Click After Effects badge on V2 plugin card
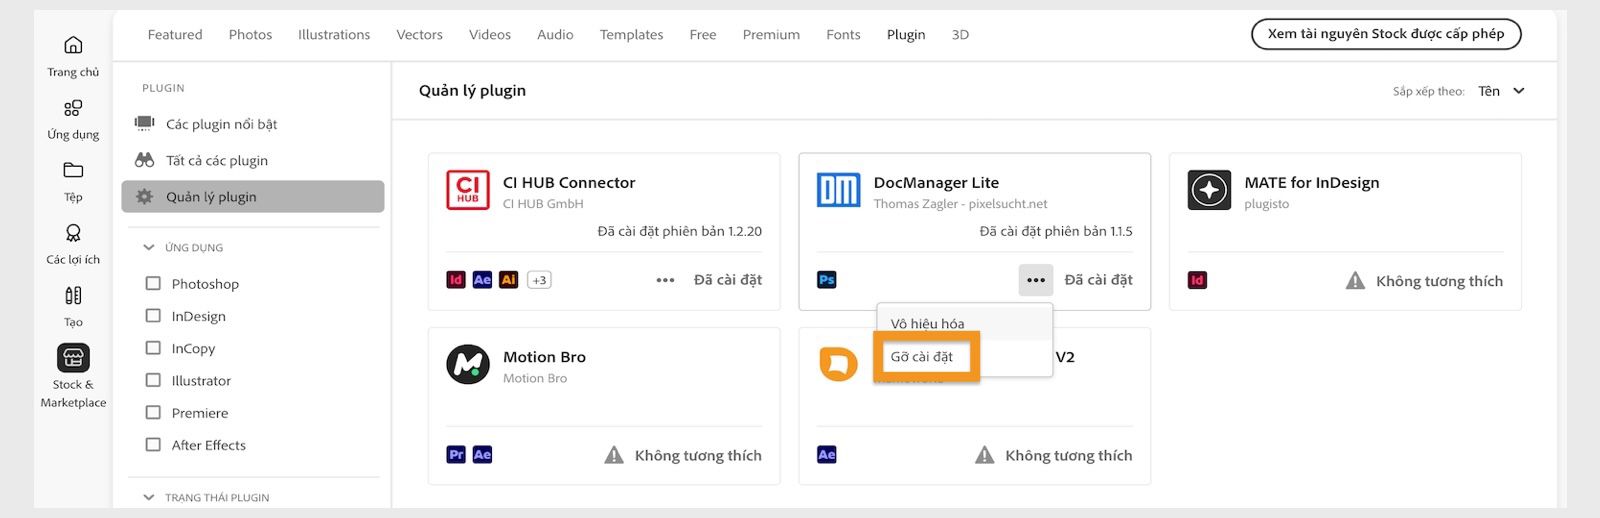Screen dimensions: 1600x518 pyautogui.click(x=827, y=455)
